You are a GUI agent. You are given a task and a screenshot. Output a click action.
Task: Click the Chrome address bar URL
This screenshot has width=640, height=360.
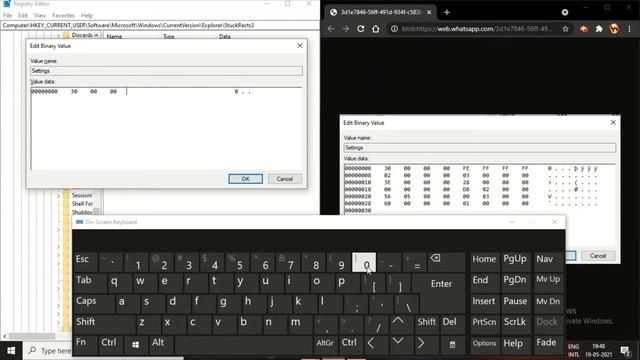[x=477, y=29]
